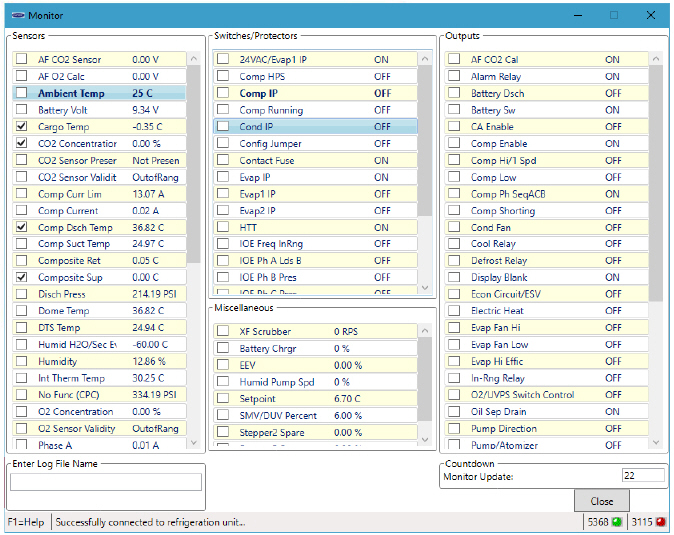Select the Econ Circuit/ESV row
The image size is (674, 535).
[x=546, y=294]
